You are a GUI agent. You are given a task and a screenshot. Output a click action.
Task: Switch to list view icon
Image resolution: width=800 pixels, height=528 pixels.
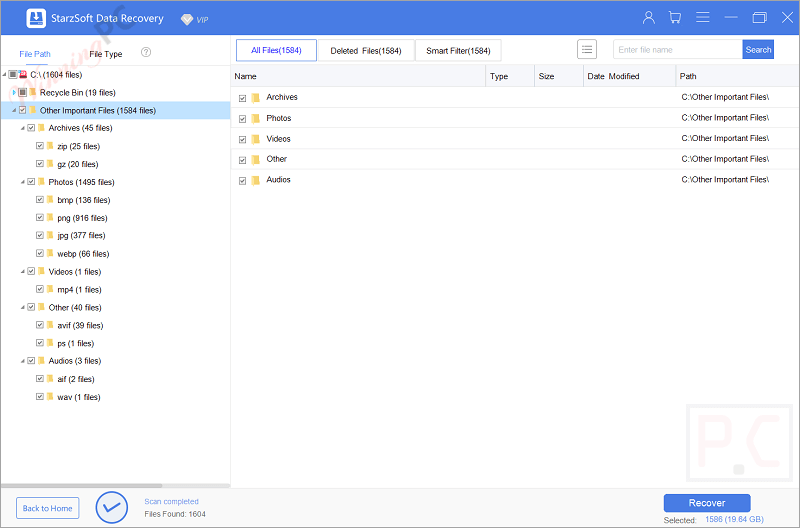587,49
